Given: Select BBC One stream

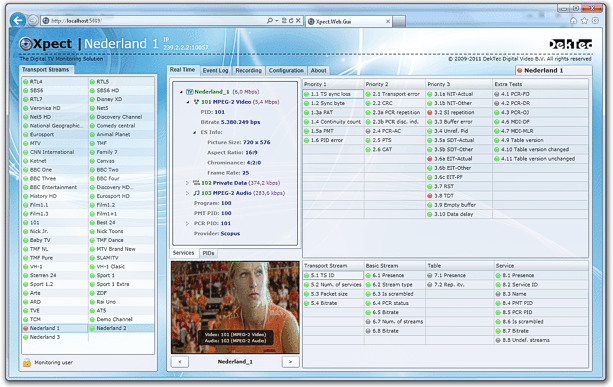Looking at the screenshot, I should [x=55, y=170].
